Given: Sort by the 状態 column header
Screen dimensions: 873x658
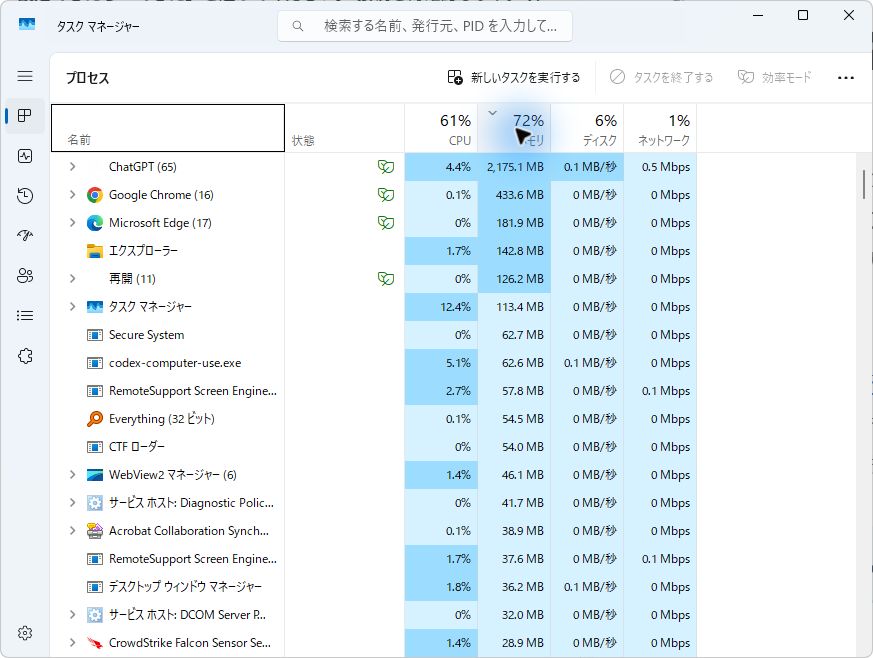Looking at the screenshot, I should [345, 128].
